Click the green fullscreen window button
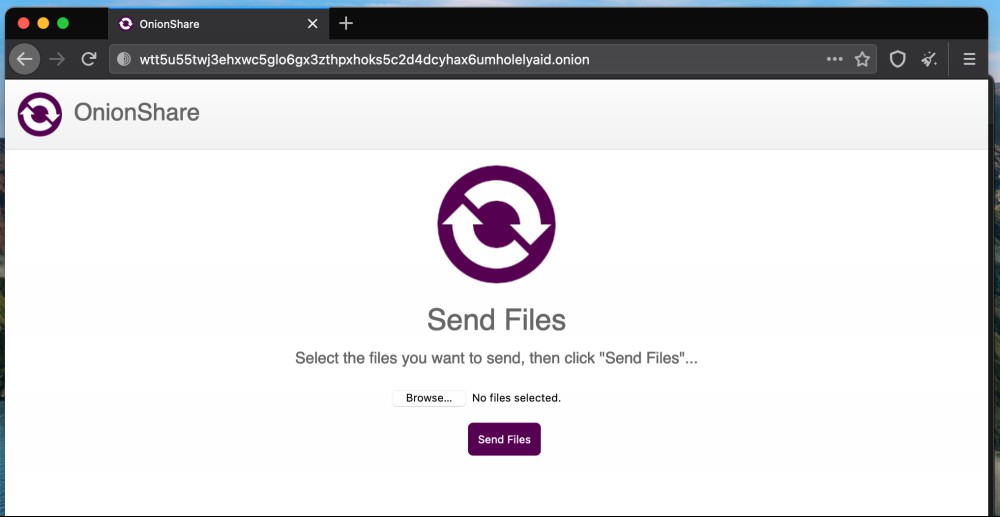Viewport: 1000px width, 517px height. (x=62, y=24)
